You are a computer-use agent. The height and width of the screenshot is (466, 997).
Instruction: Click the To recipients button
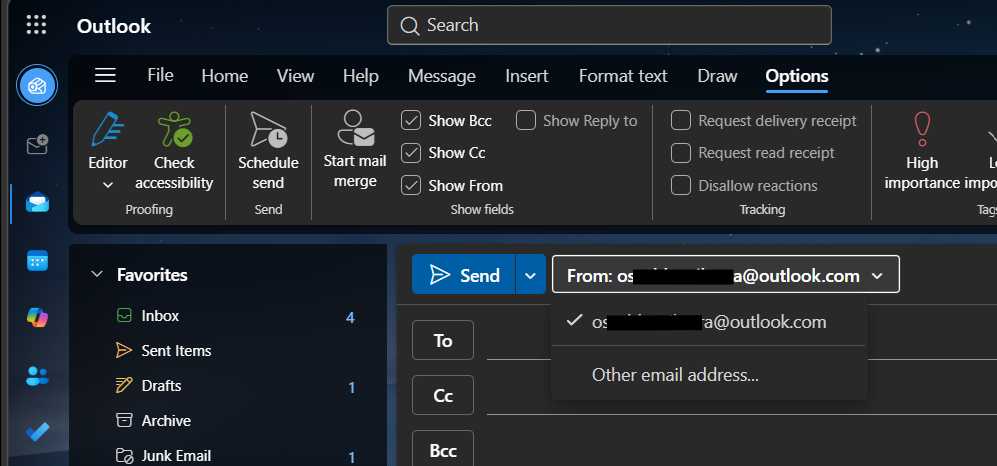pyautogui.click(x=443, y=340)
